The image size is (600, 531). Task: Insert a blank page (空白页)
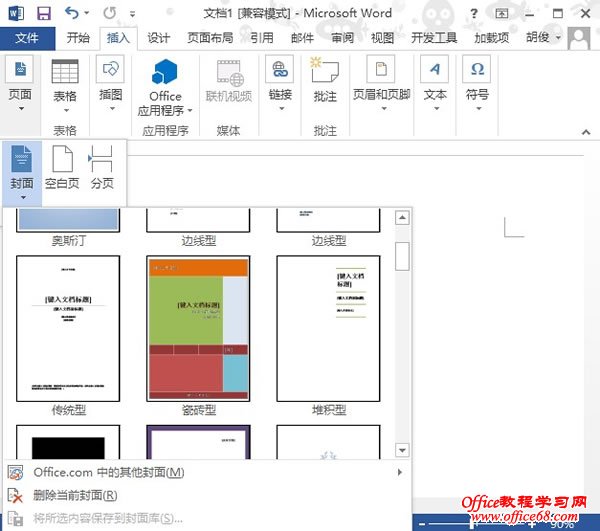[x=62, y=166]
